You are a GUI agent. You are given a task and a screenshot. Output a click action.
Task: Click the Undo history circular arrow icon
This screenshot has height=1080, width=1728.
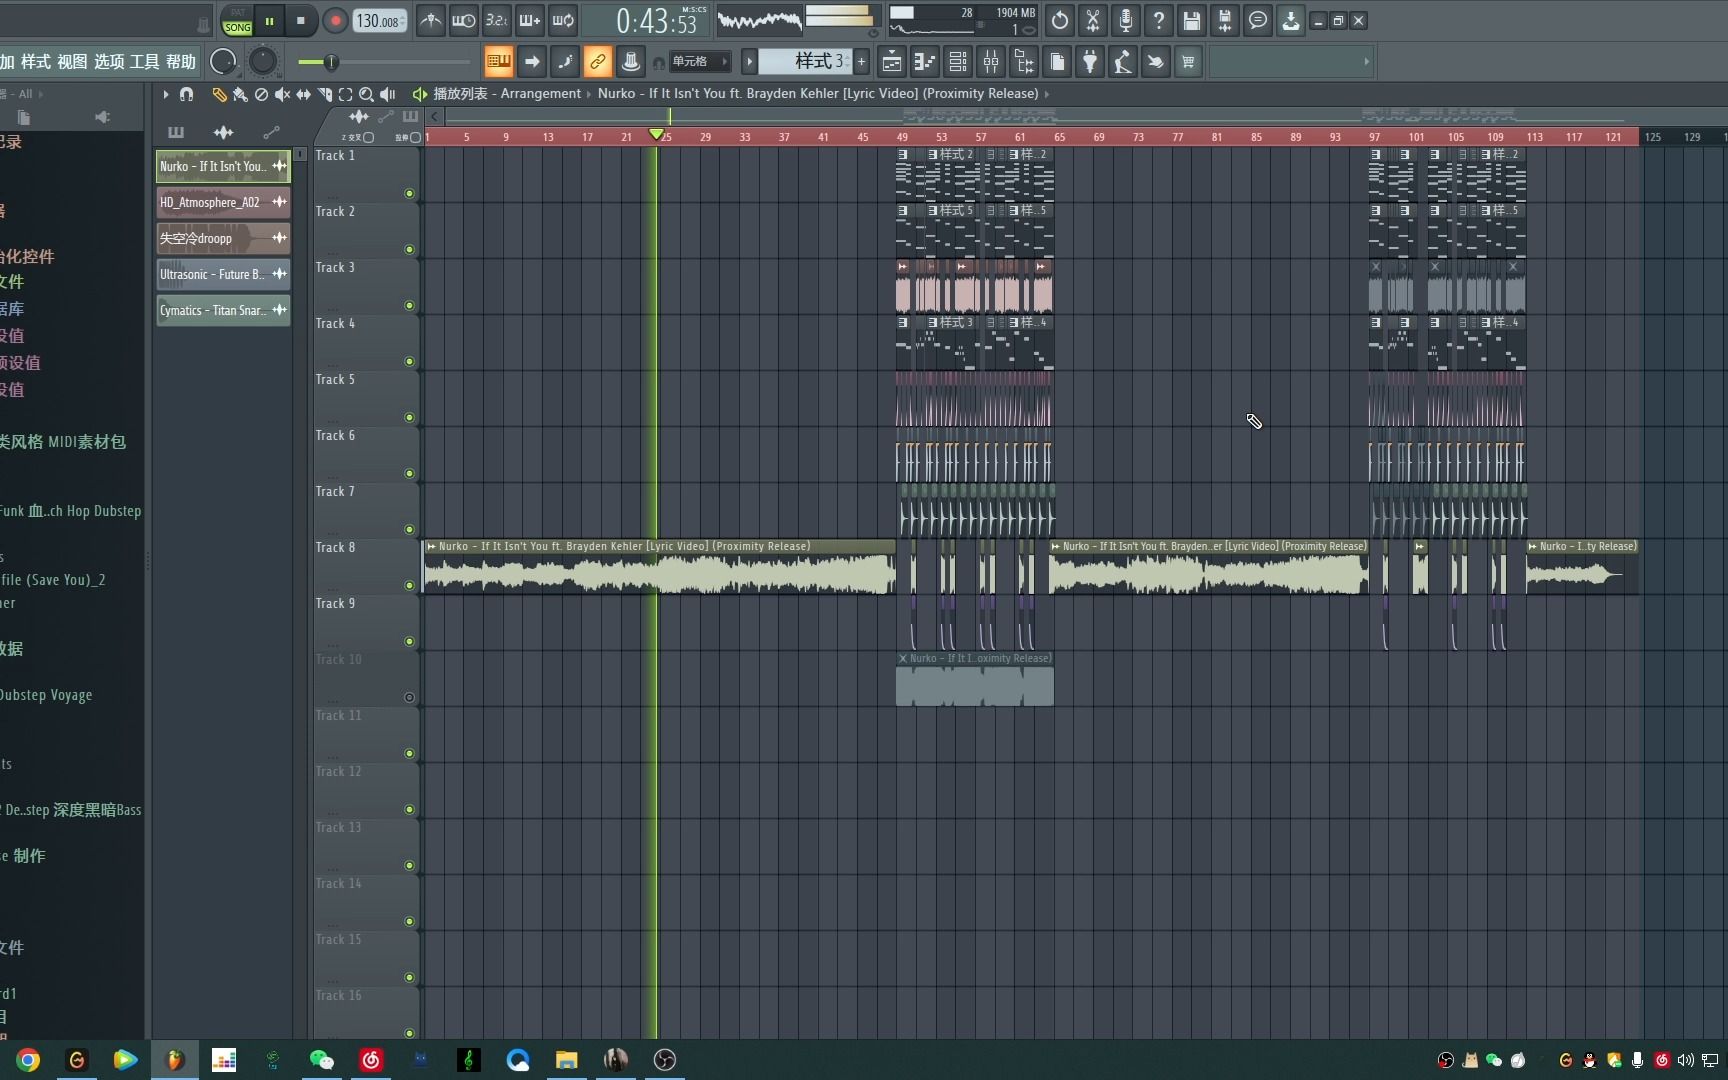(1060, 20)
